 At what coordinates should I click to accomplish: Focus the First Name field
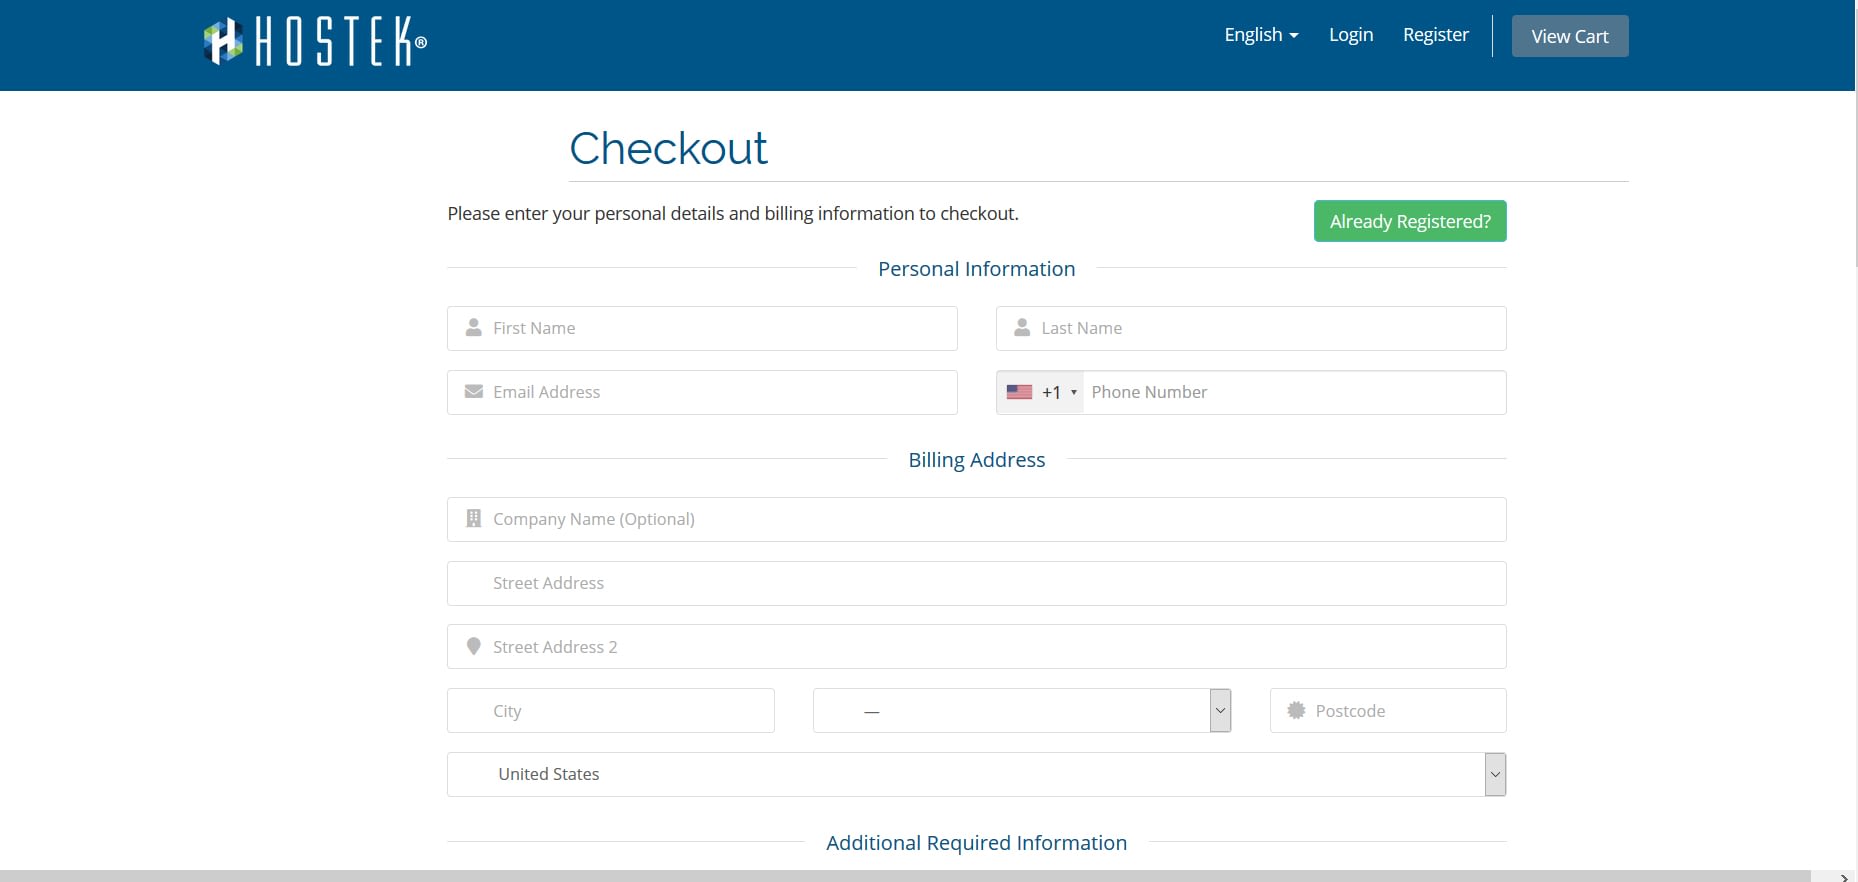tap(702, 328)
